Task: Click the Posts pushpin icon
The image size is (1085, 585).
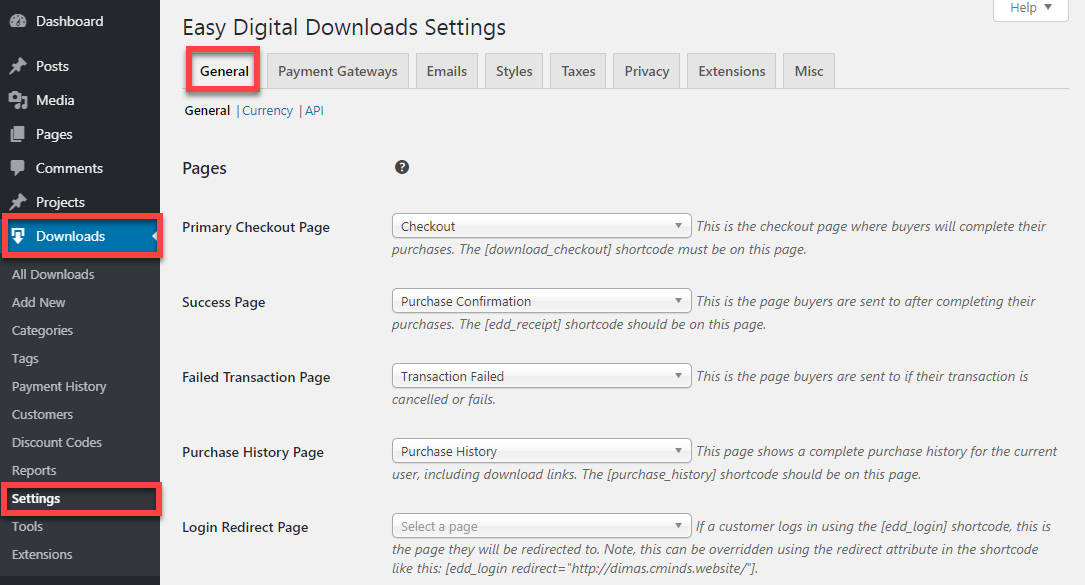Action: click(x=18, y=66)
